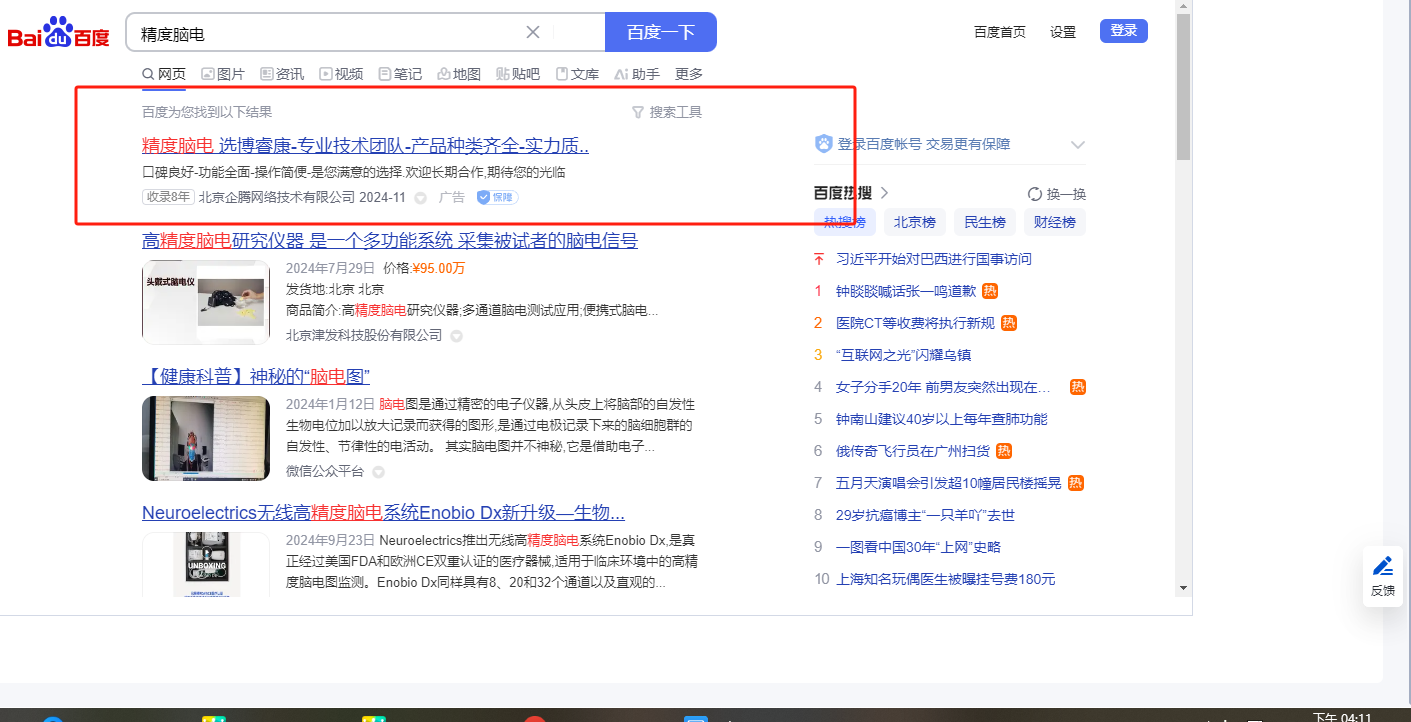This screenshot has width=1411, height=722.
Task: Click the Baidu logo
Action: [x=59, y=33]
